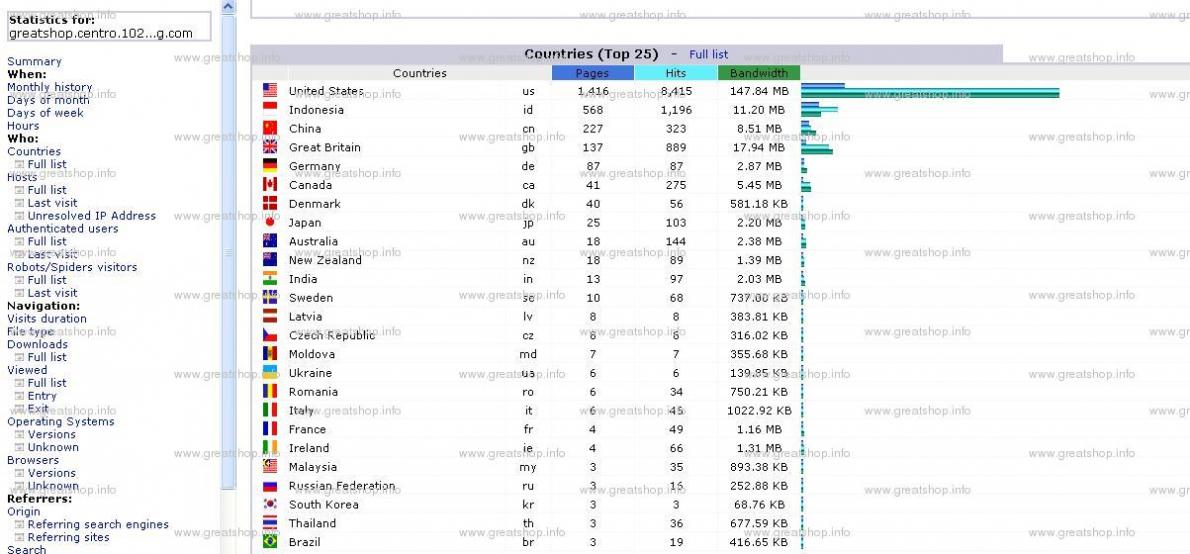Go to the Days of month section
Viewport: 1190px width, 554px height.
click(48, 100)
